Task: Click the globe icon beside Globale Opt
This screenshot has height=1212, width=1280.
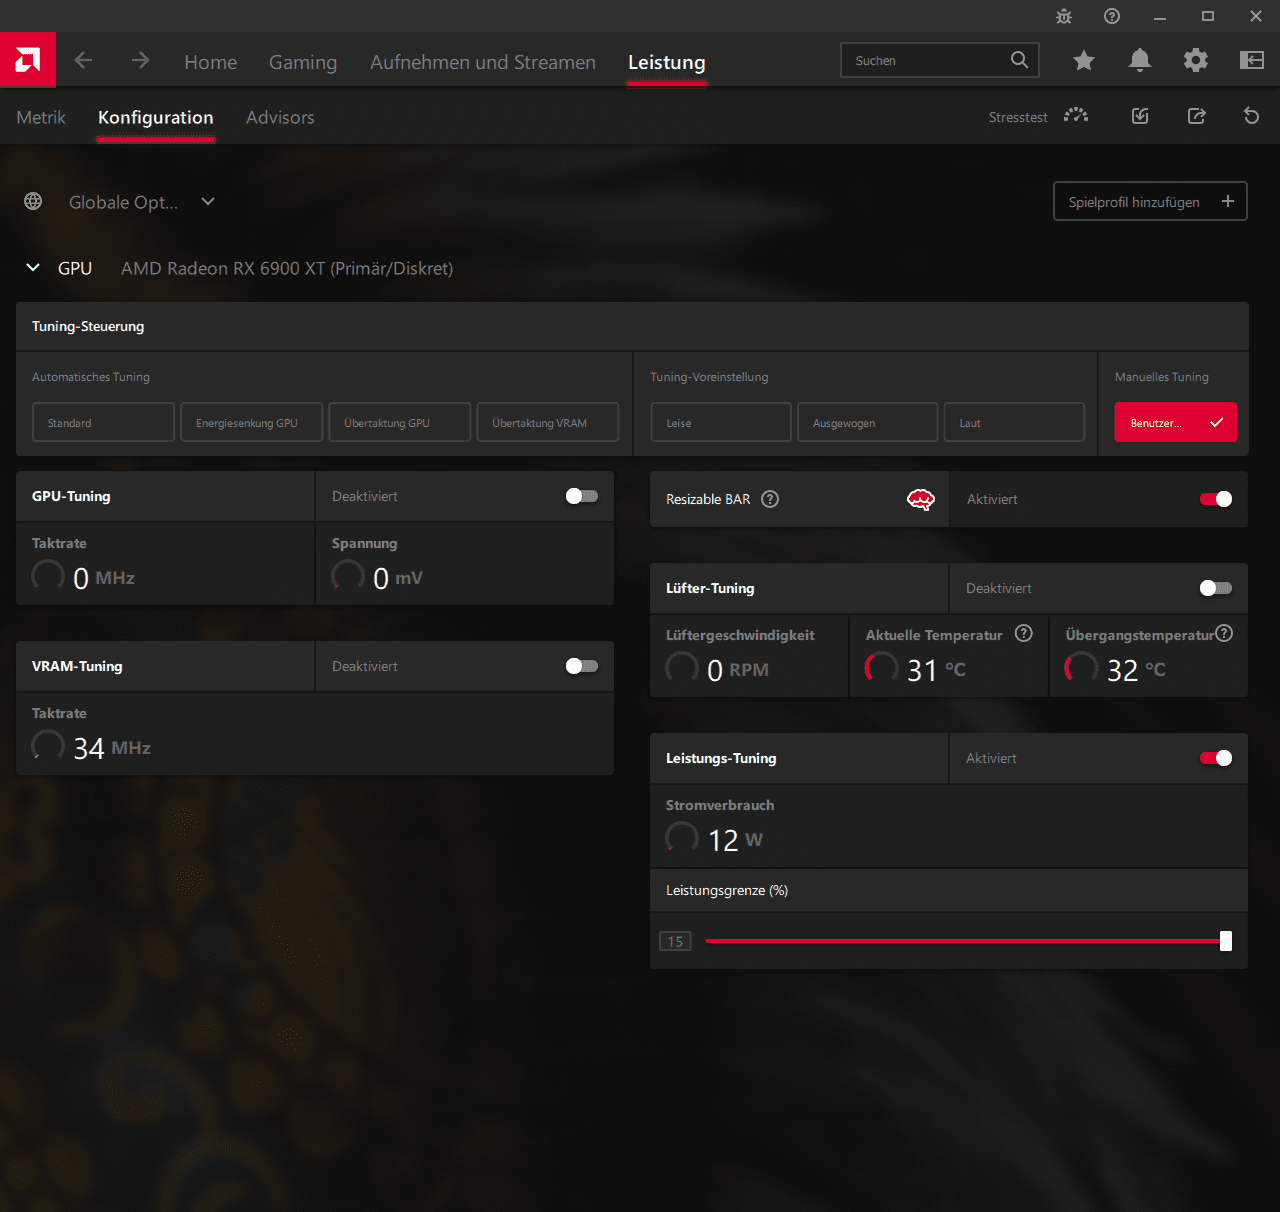Action: [33, 201]
